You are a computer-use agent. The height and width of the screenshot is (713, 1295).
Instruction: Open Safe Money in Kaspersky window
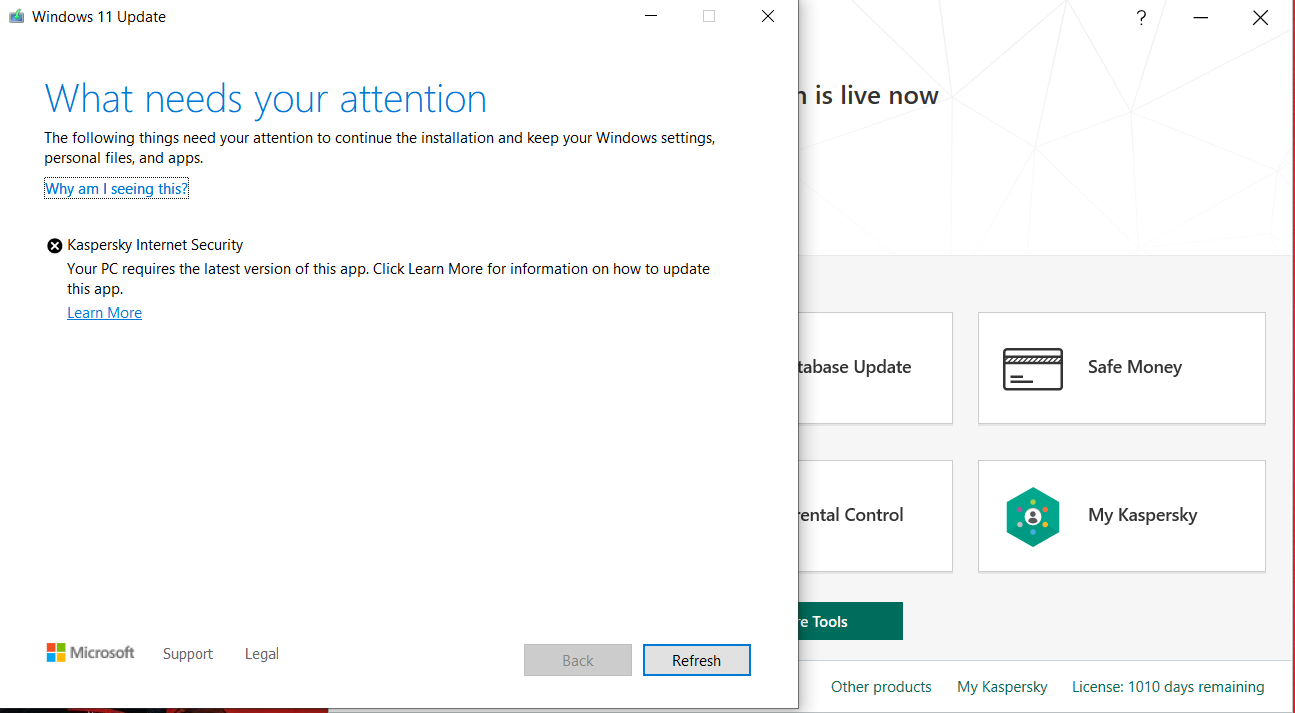tap(1122, 368)
